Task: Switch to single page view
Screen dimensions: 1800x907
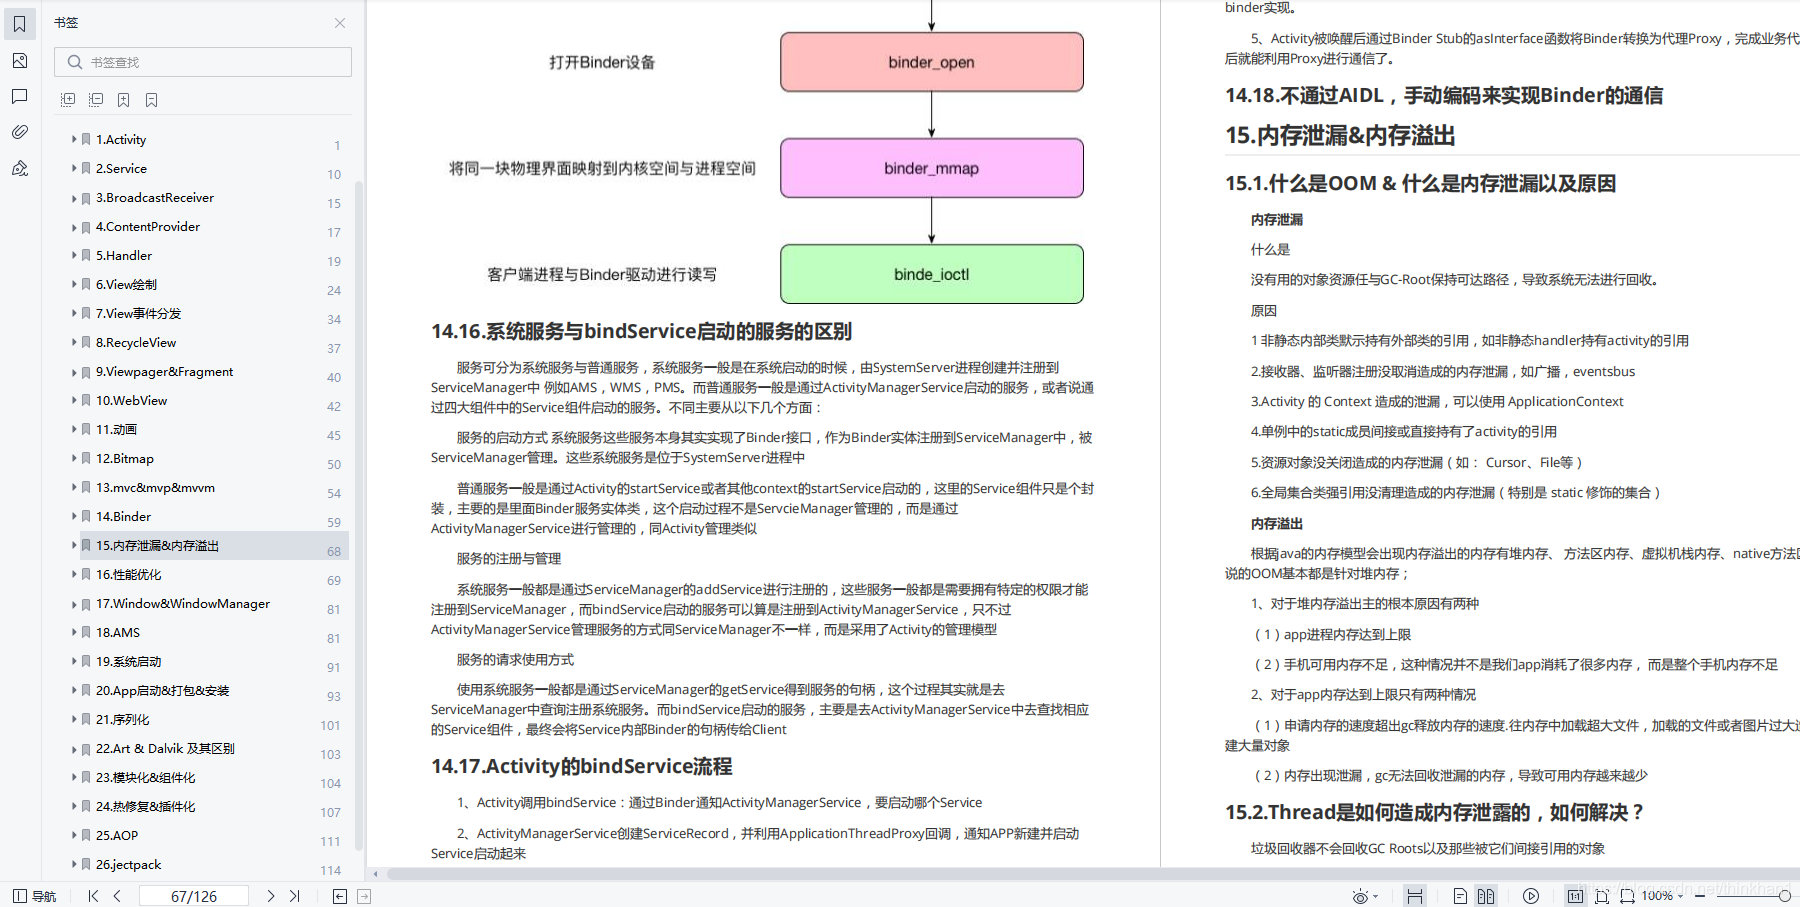Action: point(1460,896)
